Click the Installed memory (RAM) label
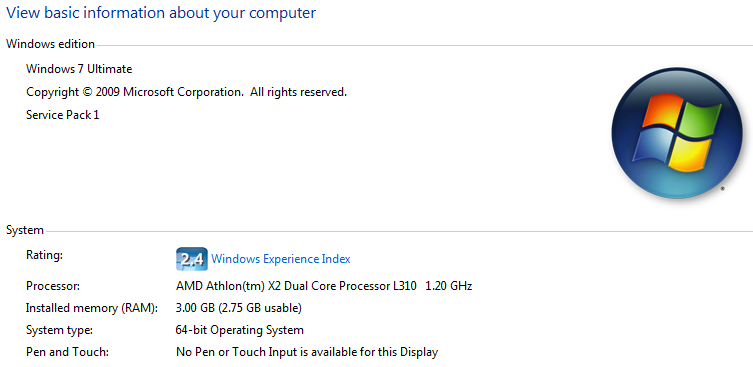The height and width of the screenshot is (367, 753). pyautogui.click(x=92, y=308)
